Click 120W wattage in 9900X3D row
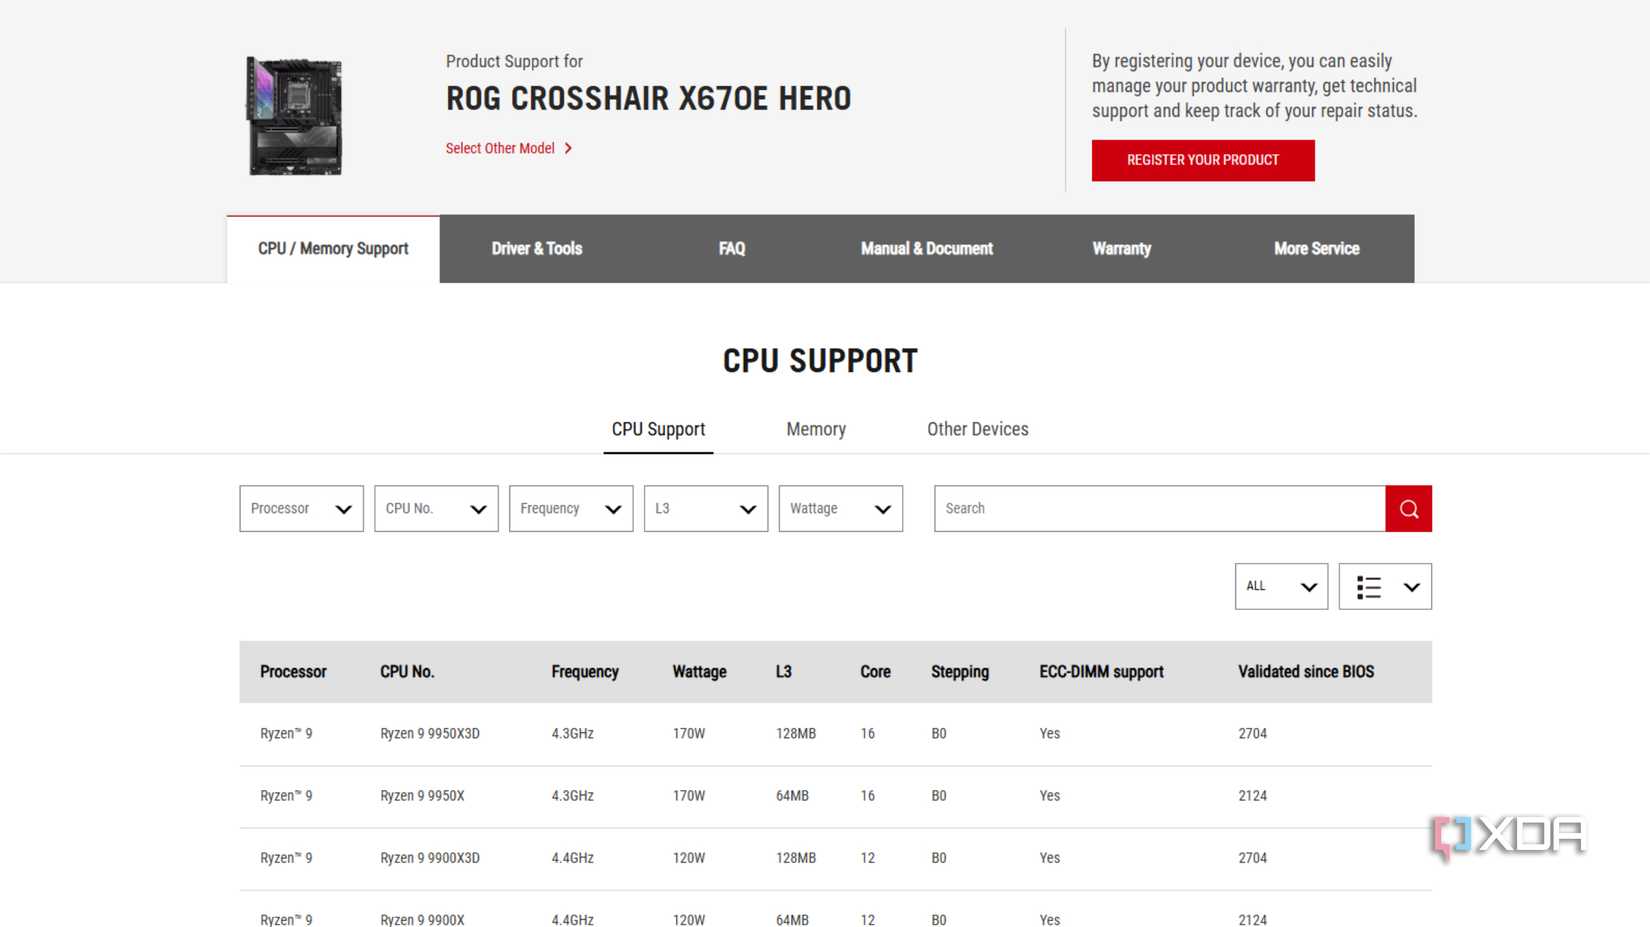1650x927 pixels. coord(689,858)
